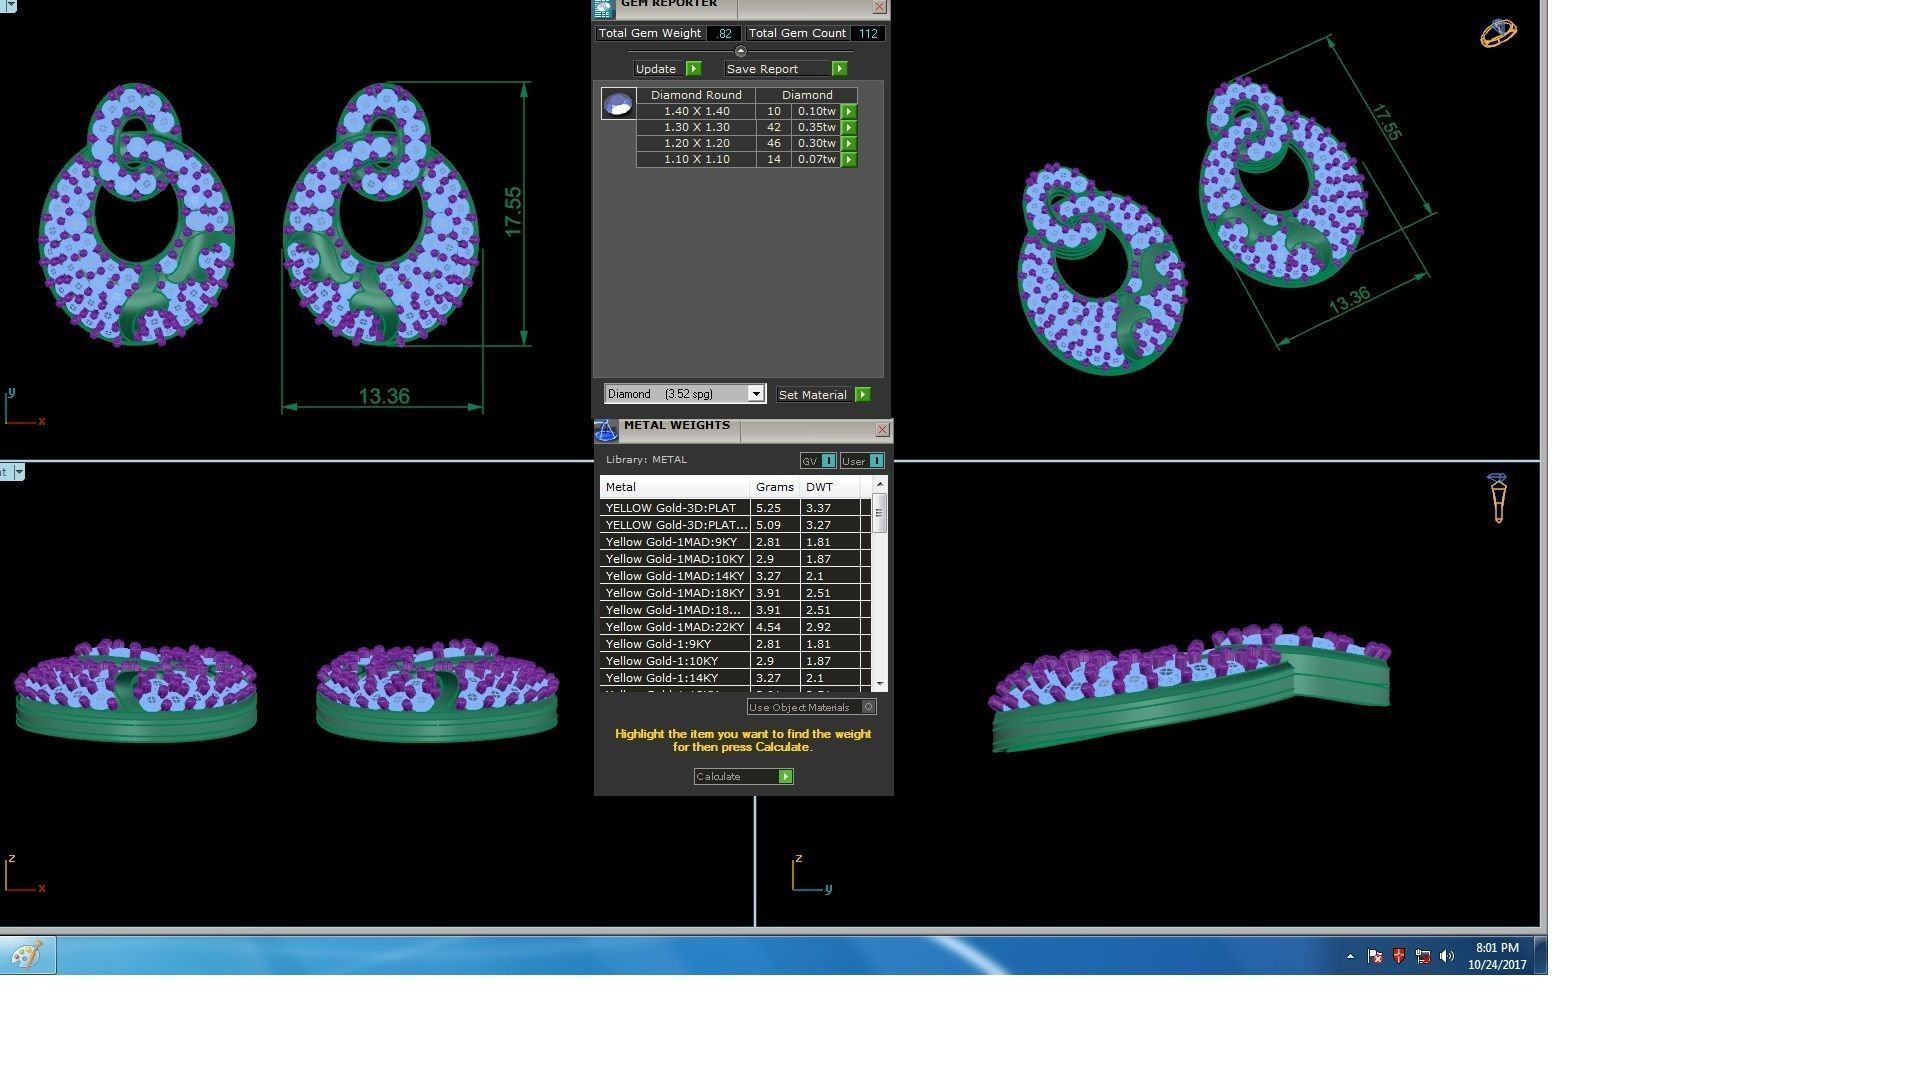The height and width of the screenshot is (1080, 1920).
Task: Click the ring view icon top right
Action: pos(1498,33)
